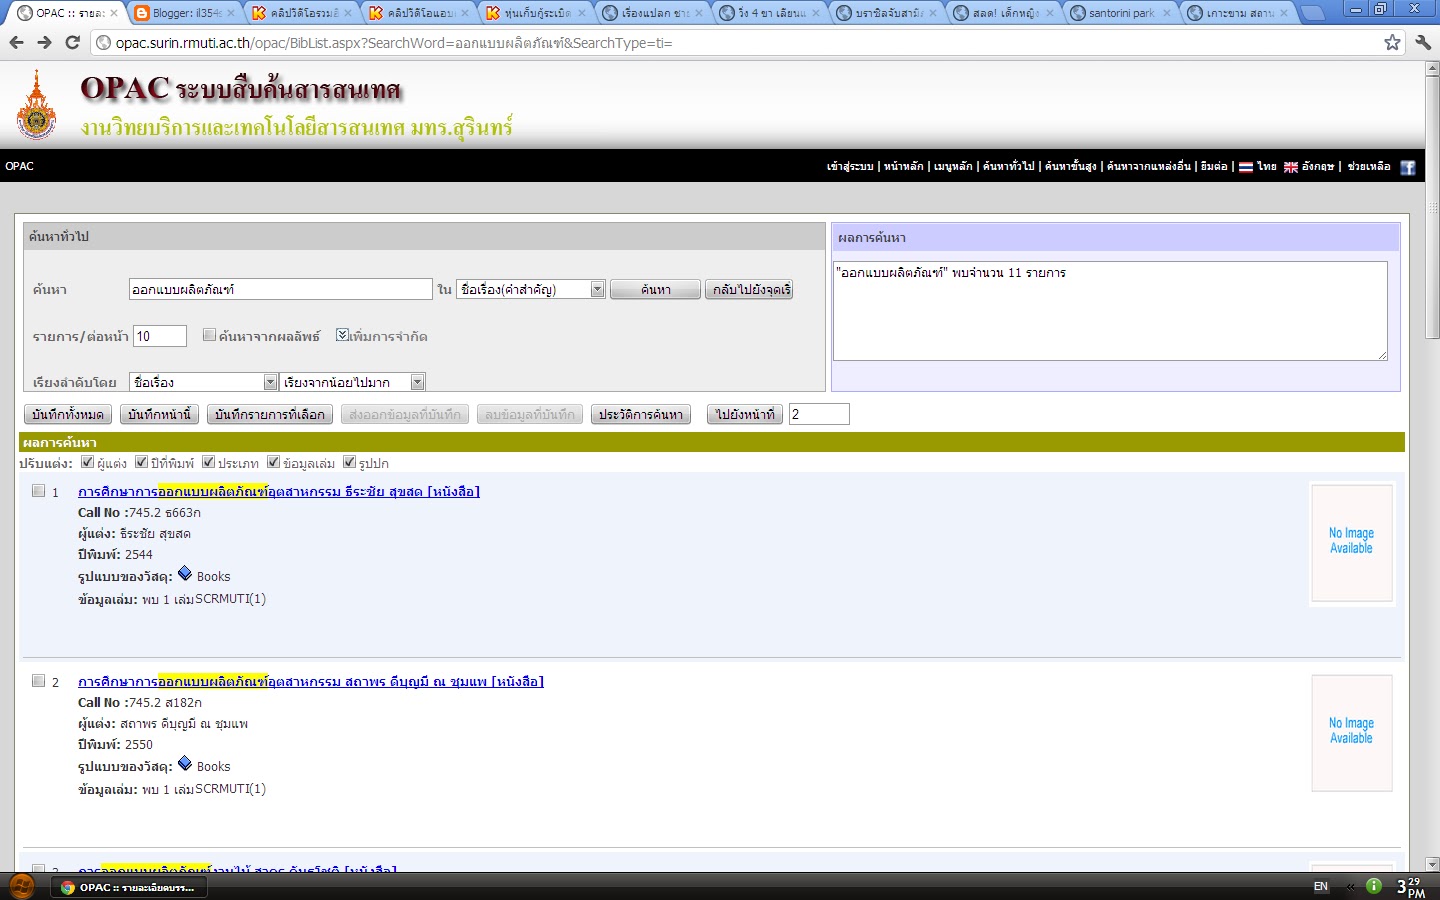Click the items-per-page field showing 10
The width and height of the screenshot is (1440, 900).
(x=160, y=336)
